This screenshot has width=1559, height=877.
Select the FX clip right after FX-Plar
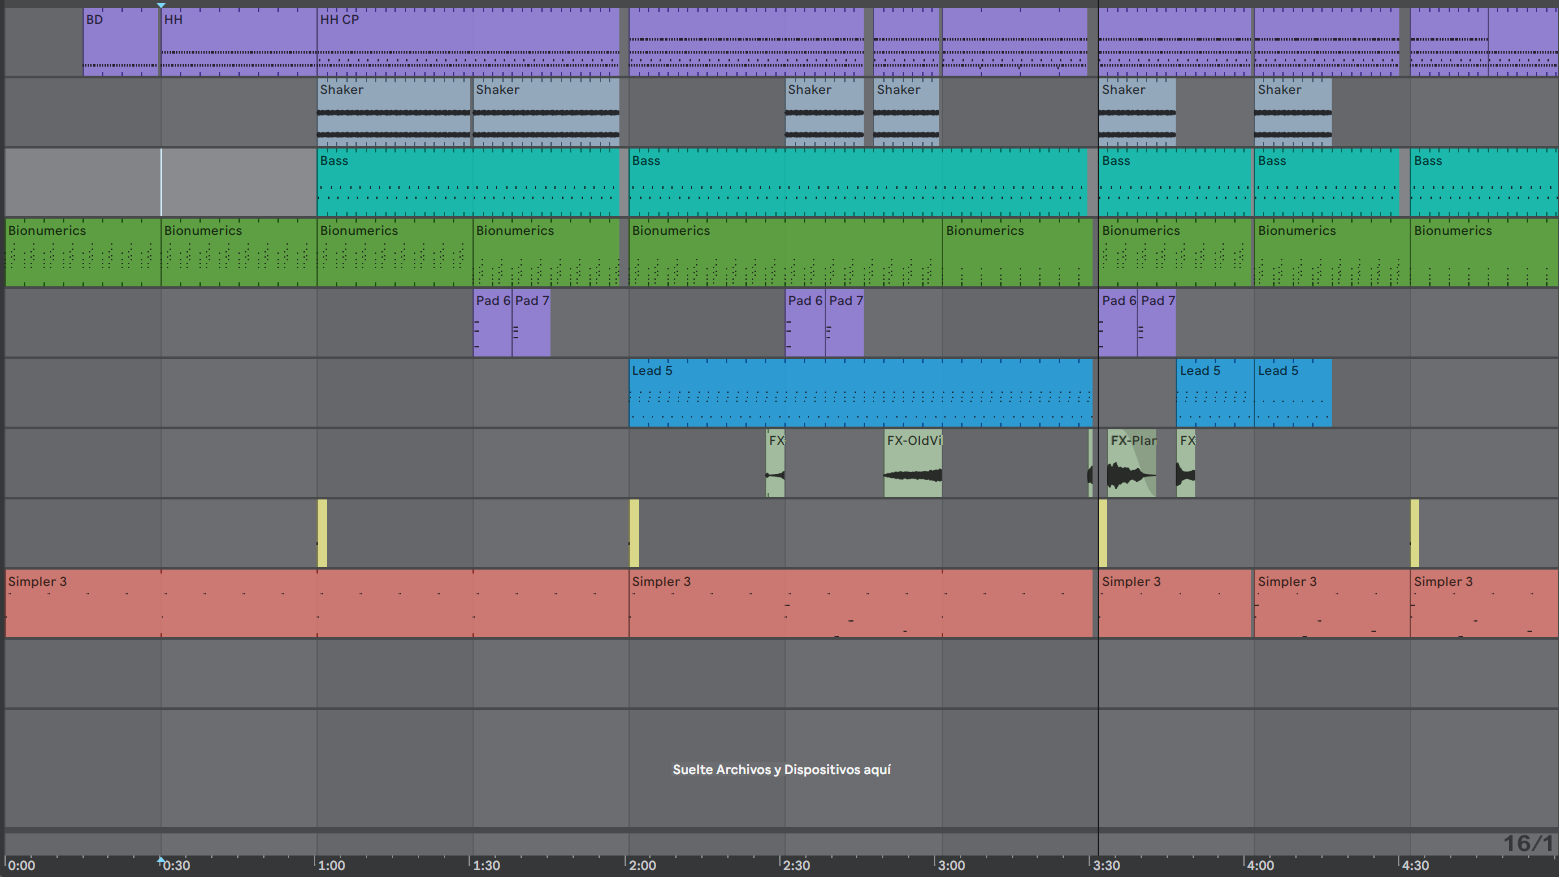1186,464
